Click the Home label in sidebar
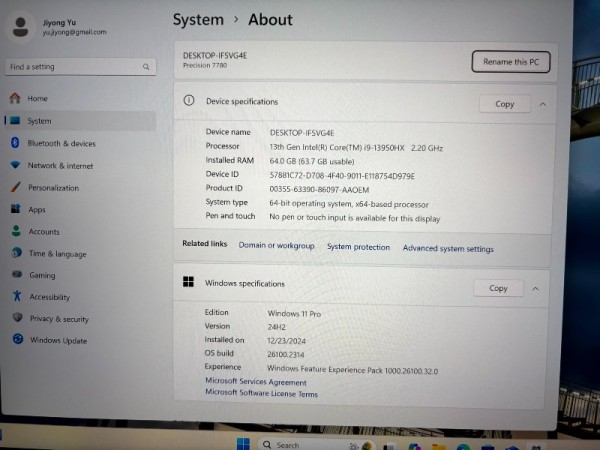This screenshot has height=450, width=600. [37, 99]
